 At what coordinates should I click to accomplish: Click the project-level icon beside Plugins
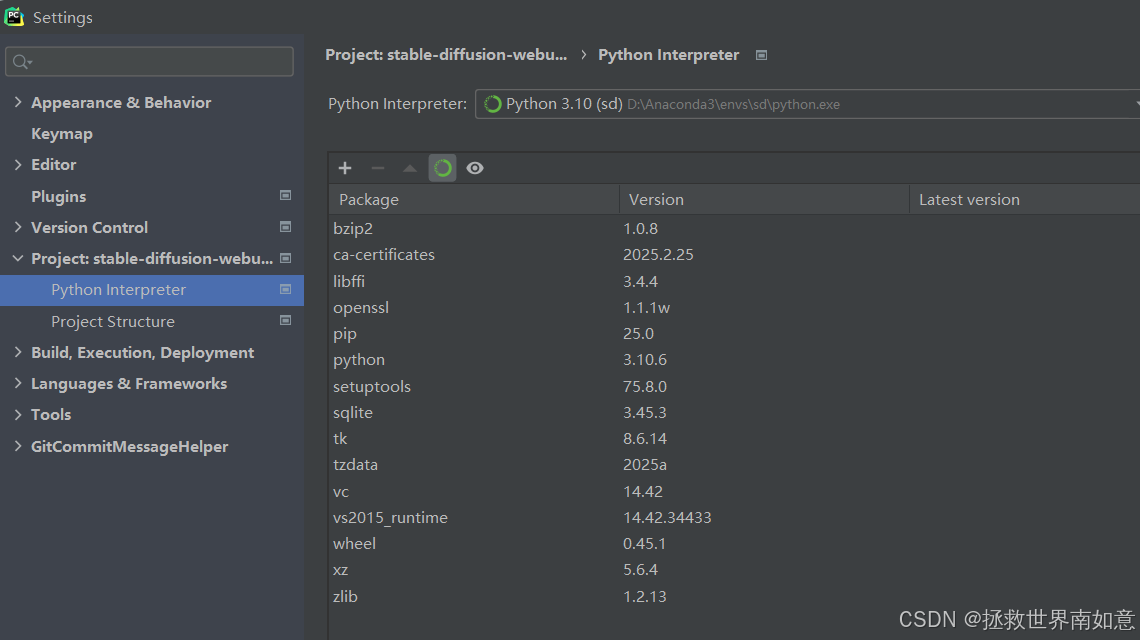click(x=286, y=196)
